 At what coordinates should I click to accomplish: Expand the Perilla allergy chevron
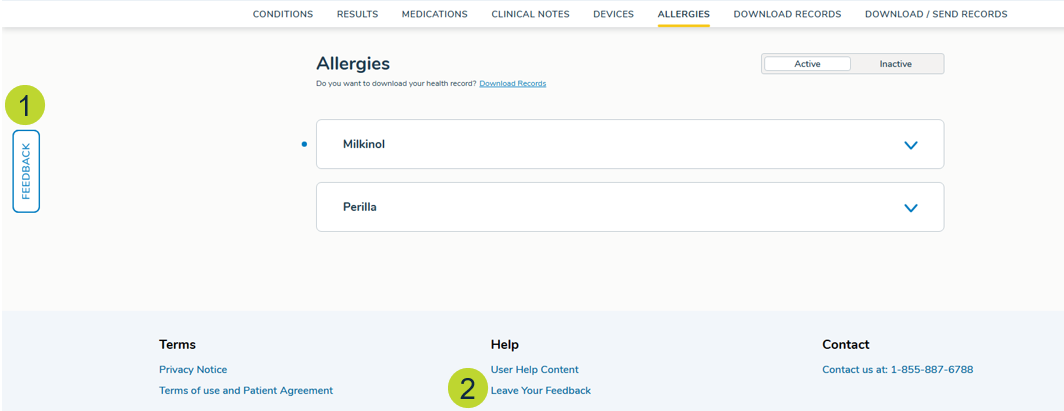tap(910, 208)
